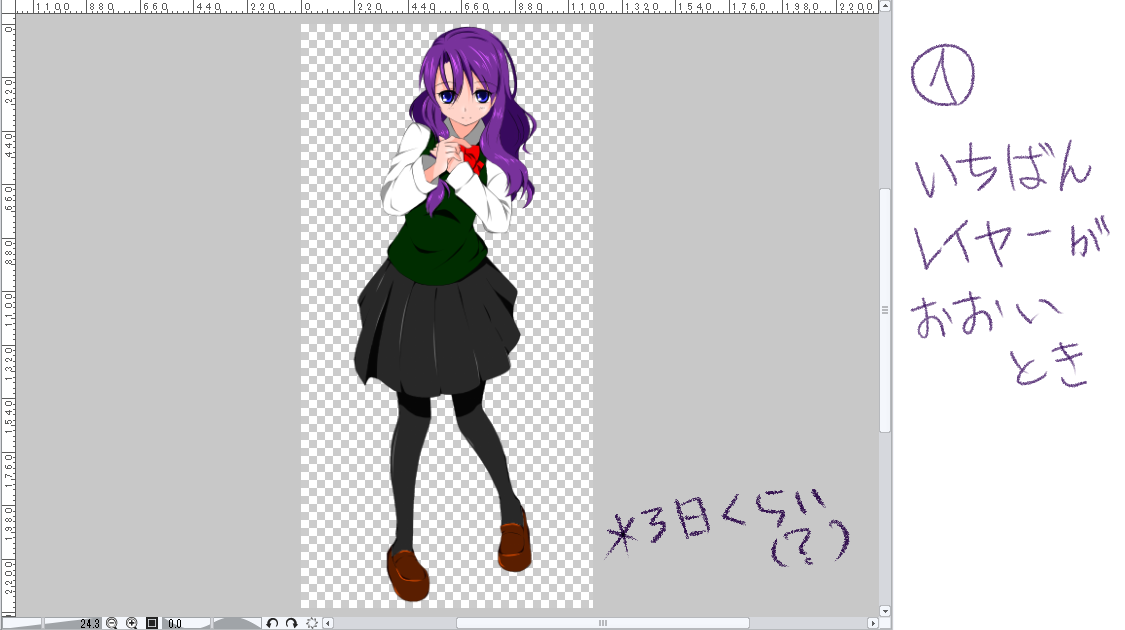Click the vertical scrollbar thumb

tap(885, 310)
